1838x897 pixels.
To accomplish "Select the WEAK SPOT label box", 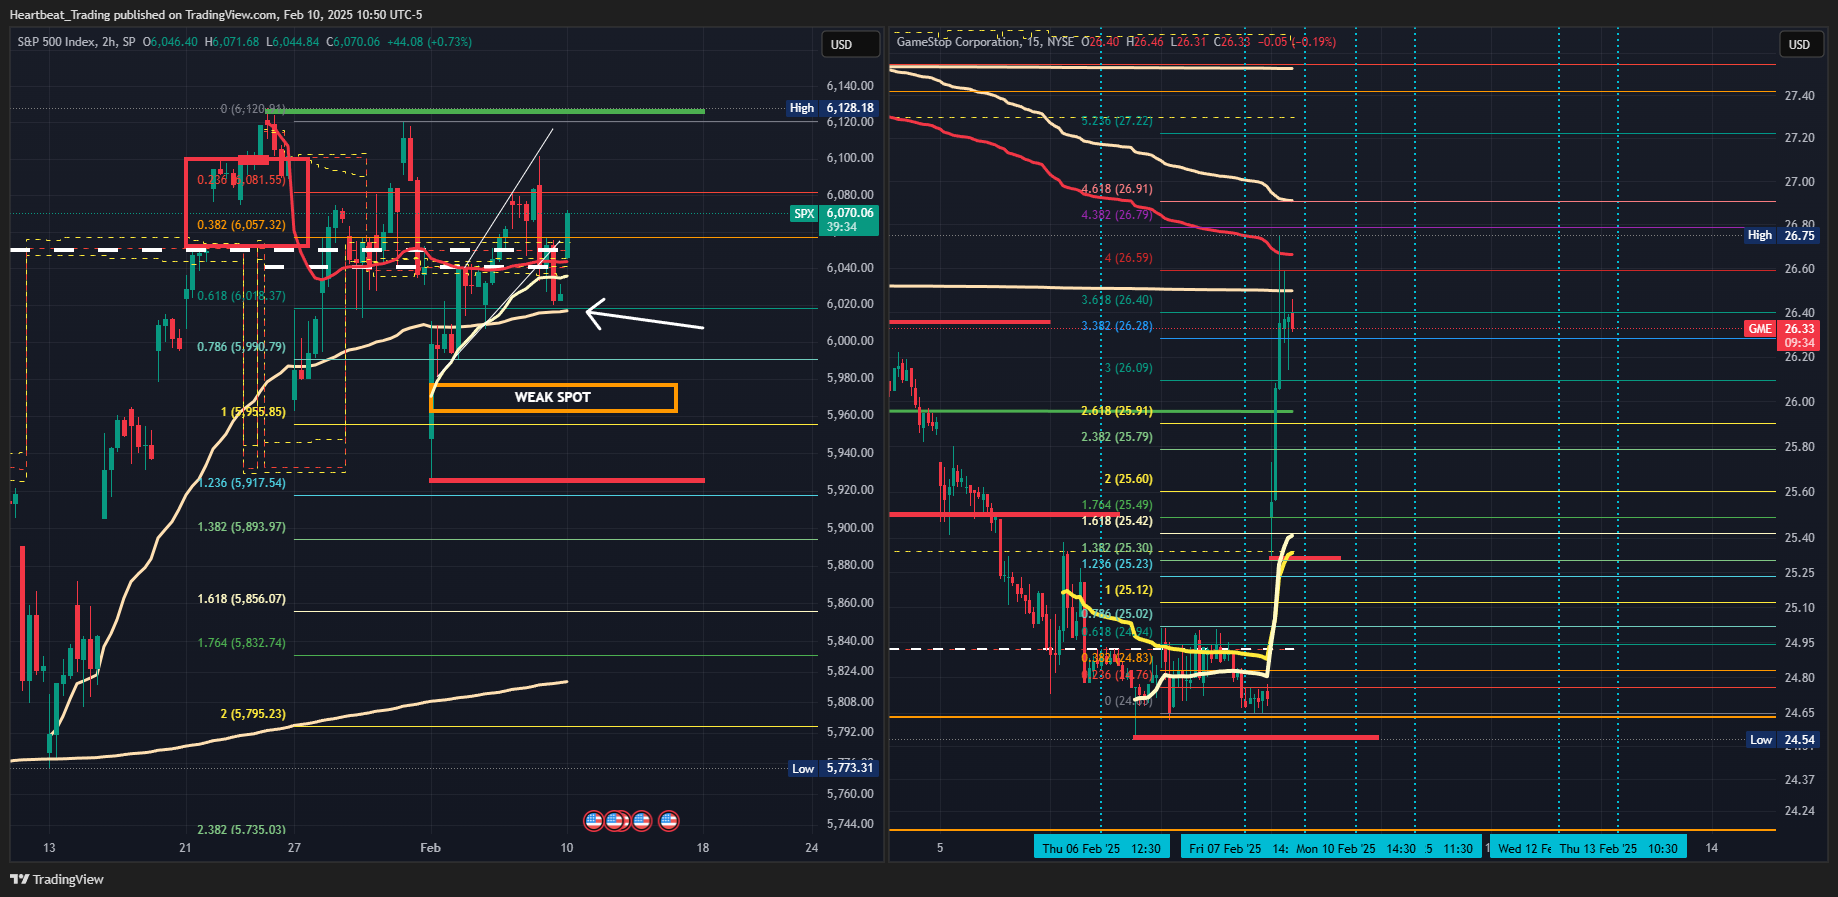I will coord(553,398).
